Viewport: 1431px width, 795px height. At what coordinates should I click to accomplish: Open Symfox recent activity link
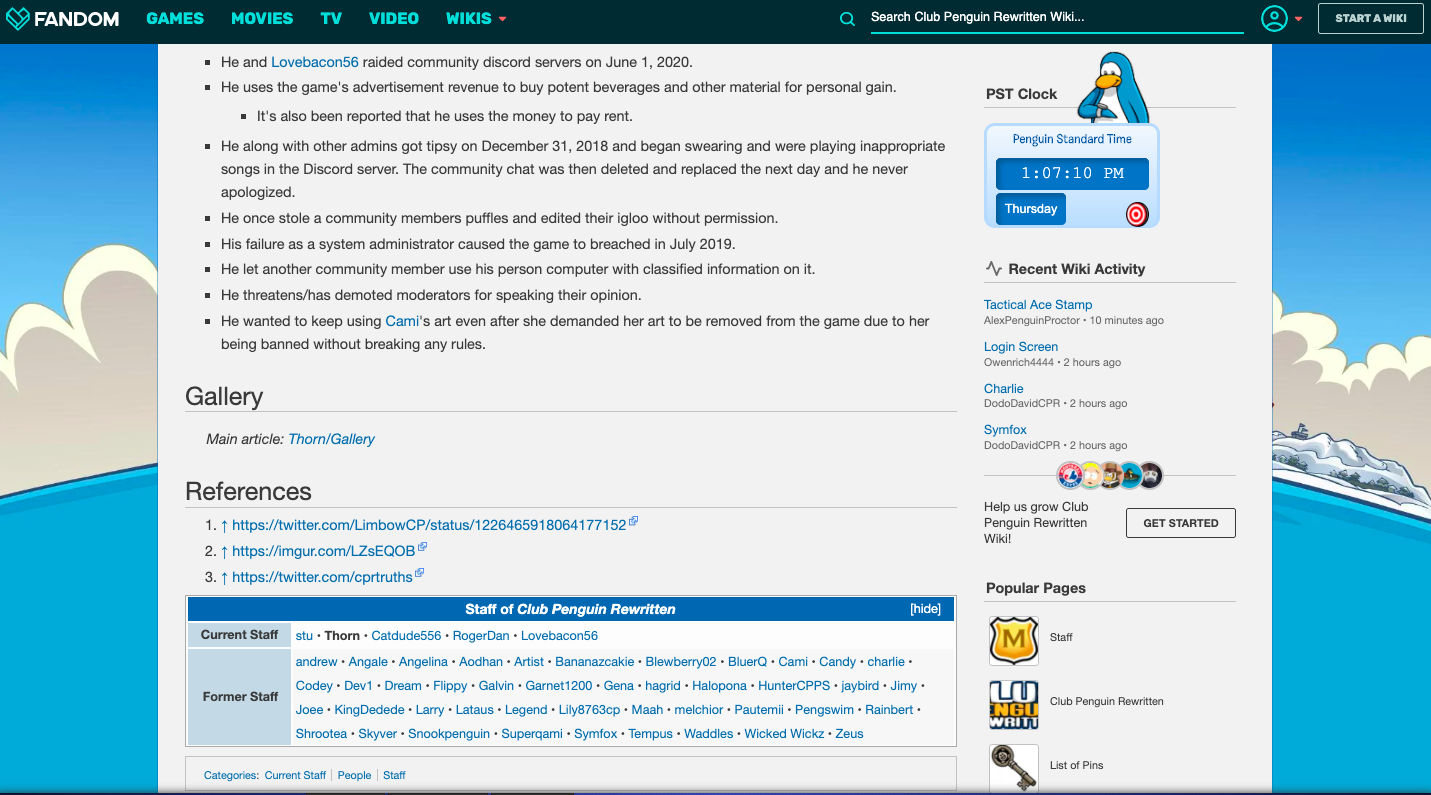point(1005,430)
